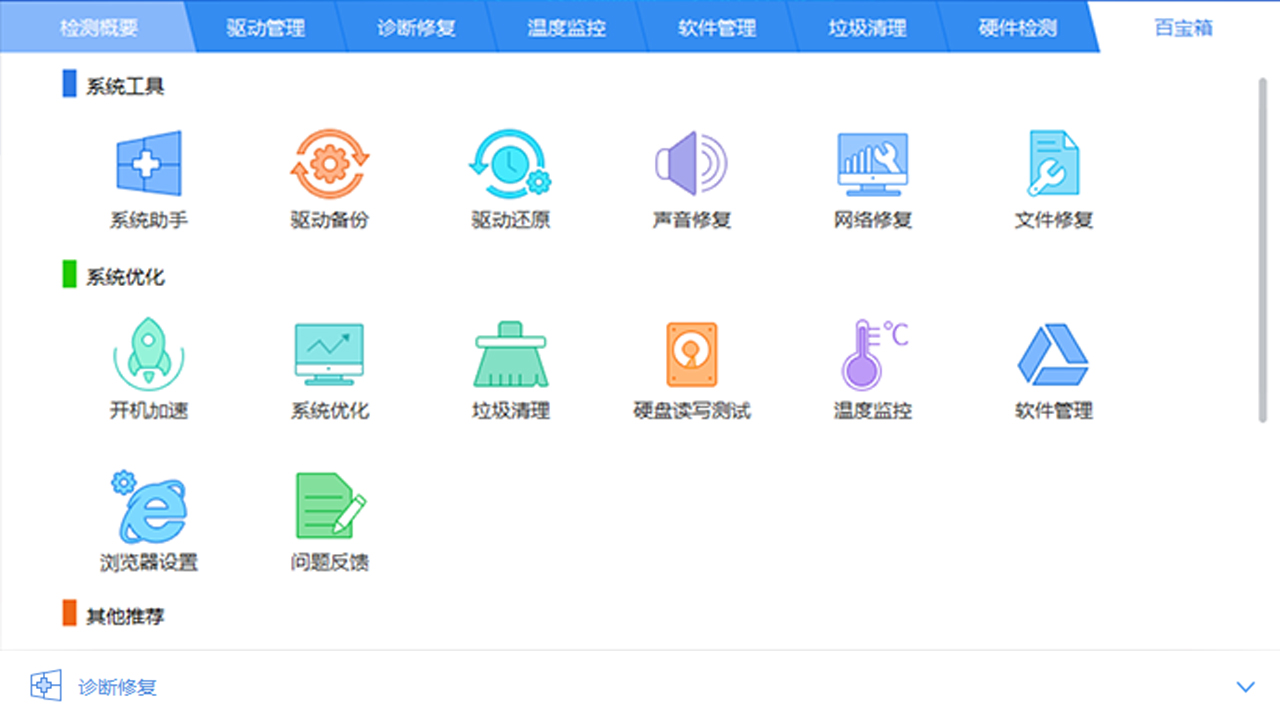
Task: Click the 诊断修复 link in bottom bar
Action: coord(118,687)
